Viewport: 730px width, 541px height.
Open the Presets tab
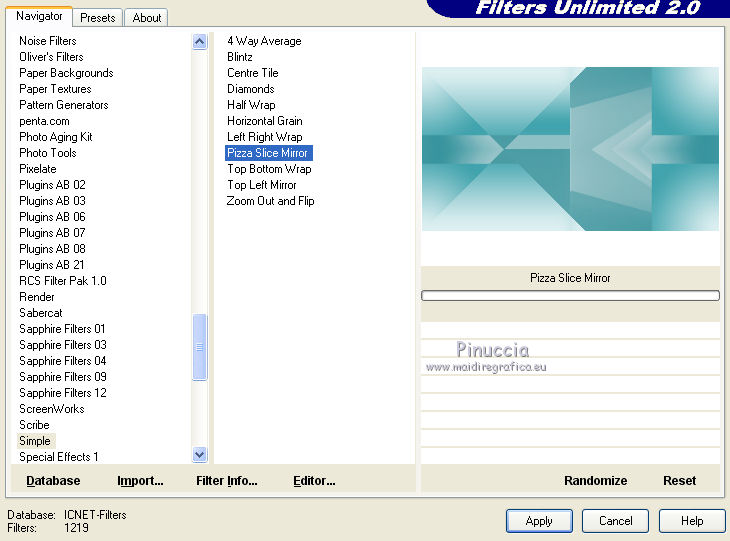[98, 18]
